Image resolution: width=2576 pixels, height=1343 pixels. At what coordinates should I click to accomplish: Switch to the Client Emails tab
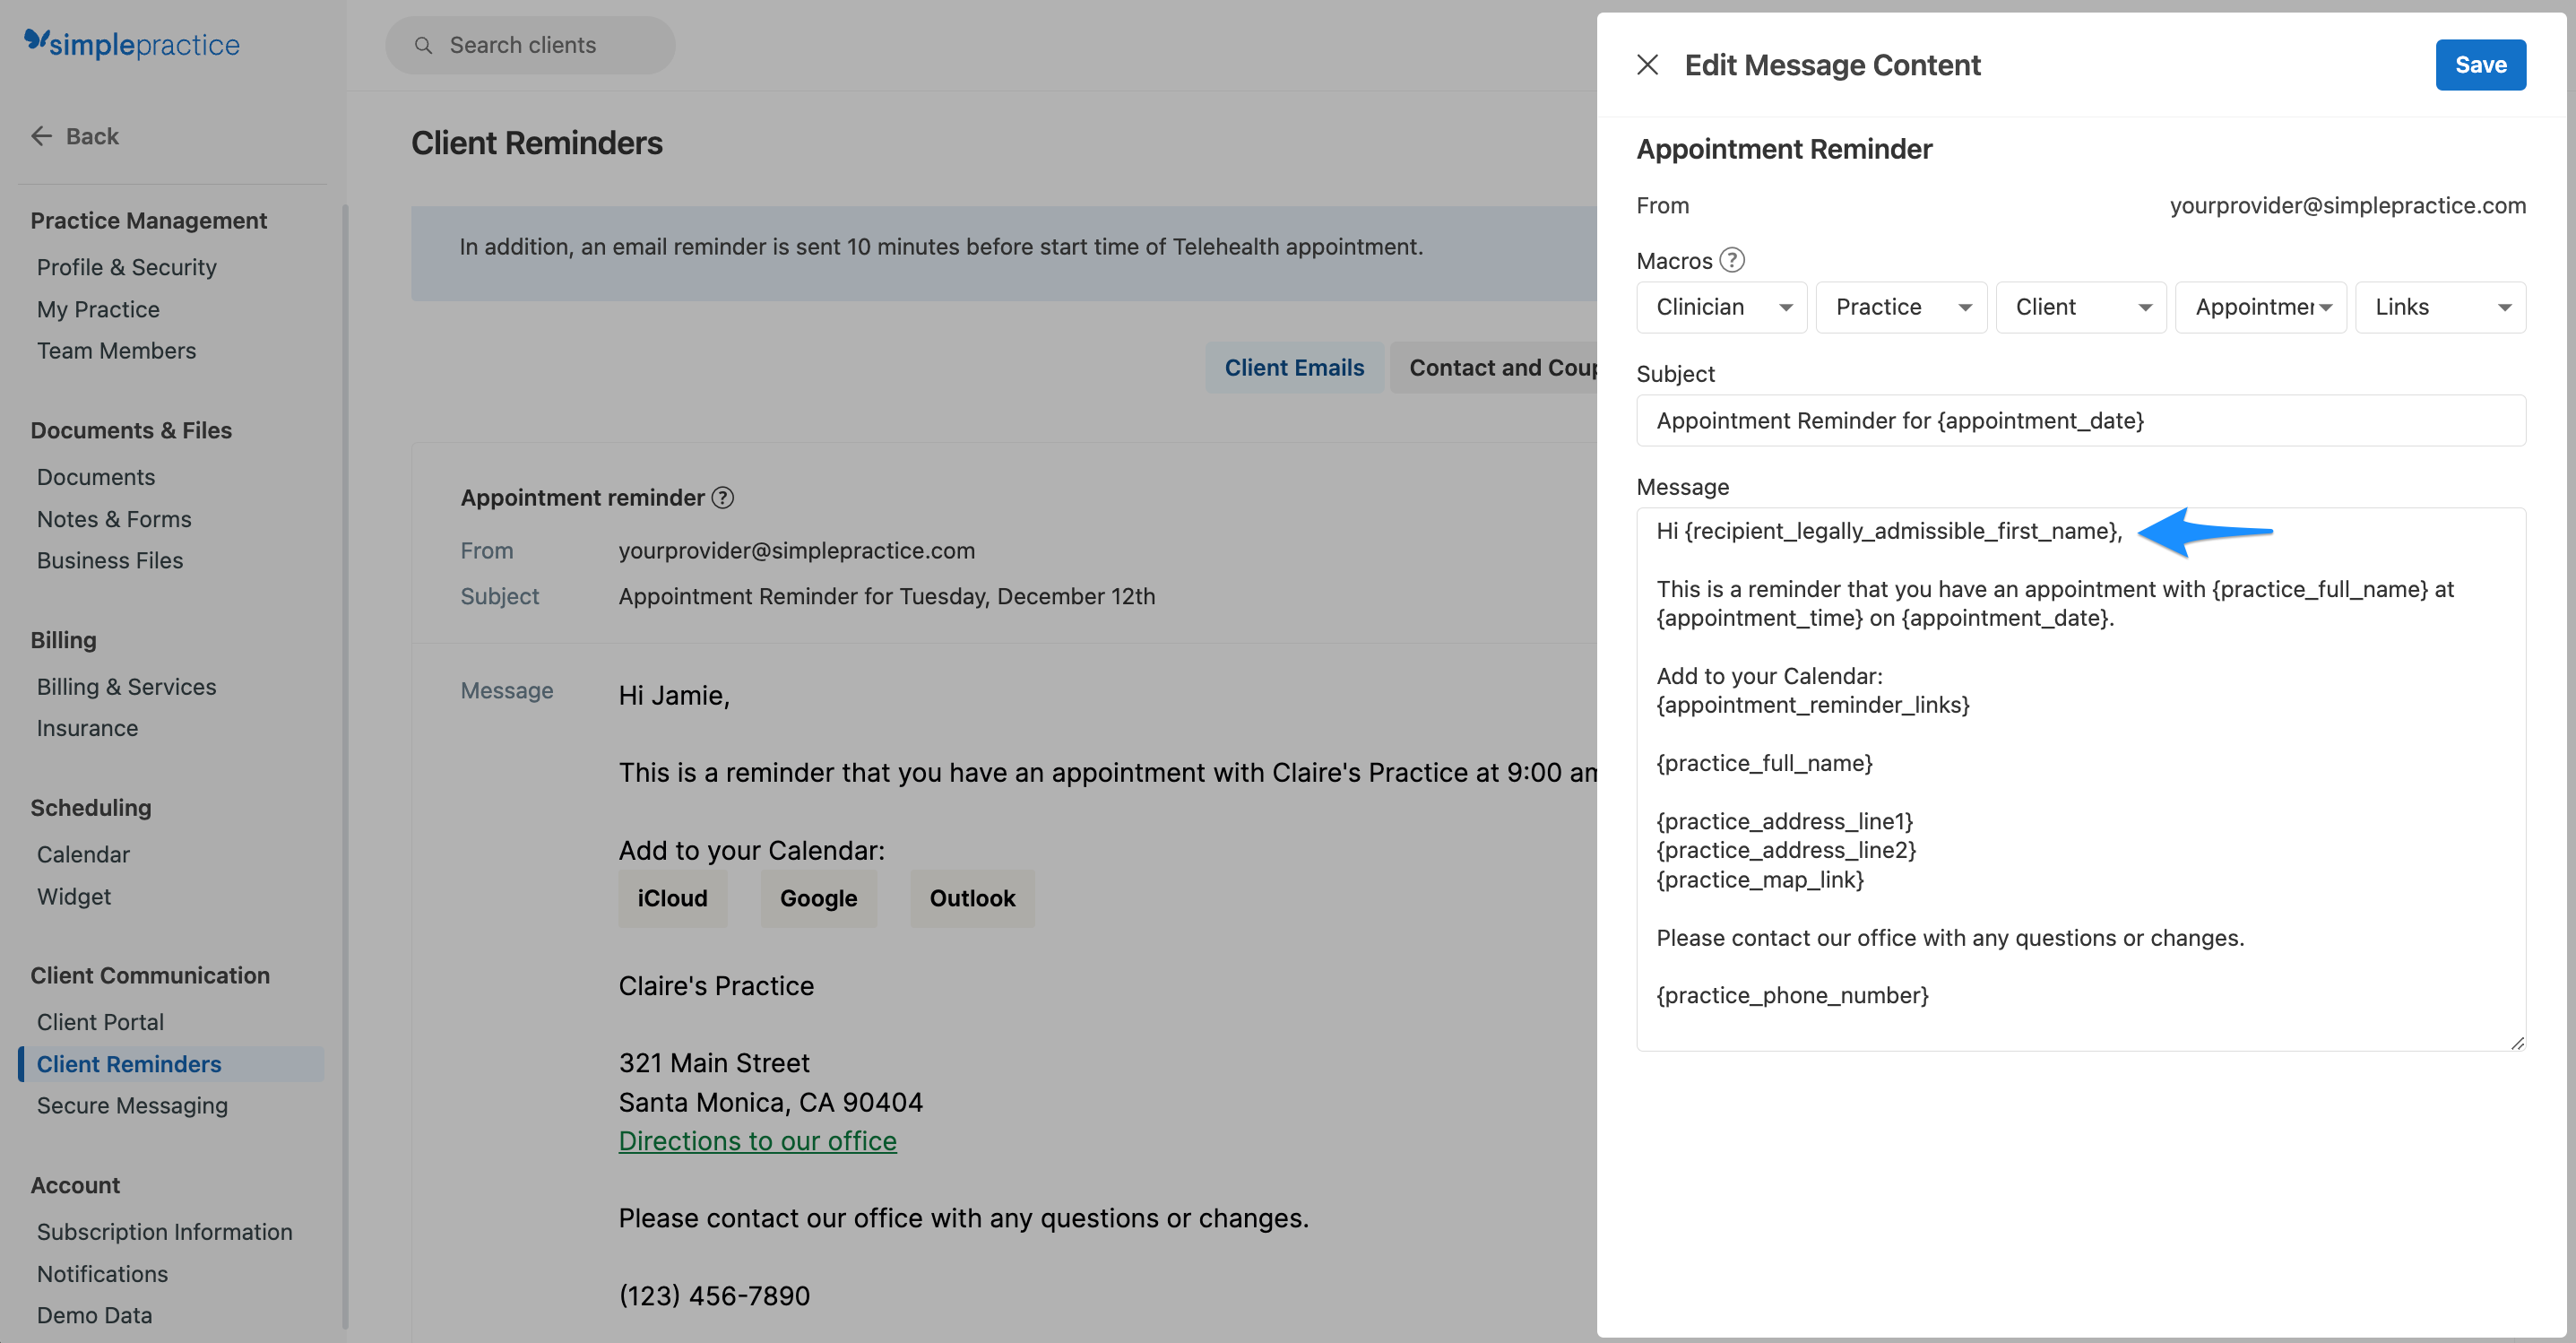coord(1295,367)
